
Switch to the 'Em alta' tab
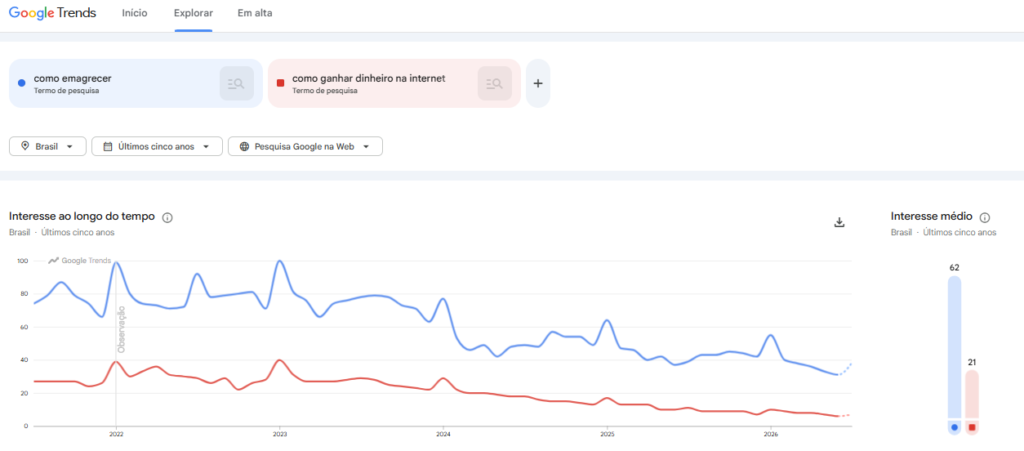pyautogui.click(x=255, y=13)
